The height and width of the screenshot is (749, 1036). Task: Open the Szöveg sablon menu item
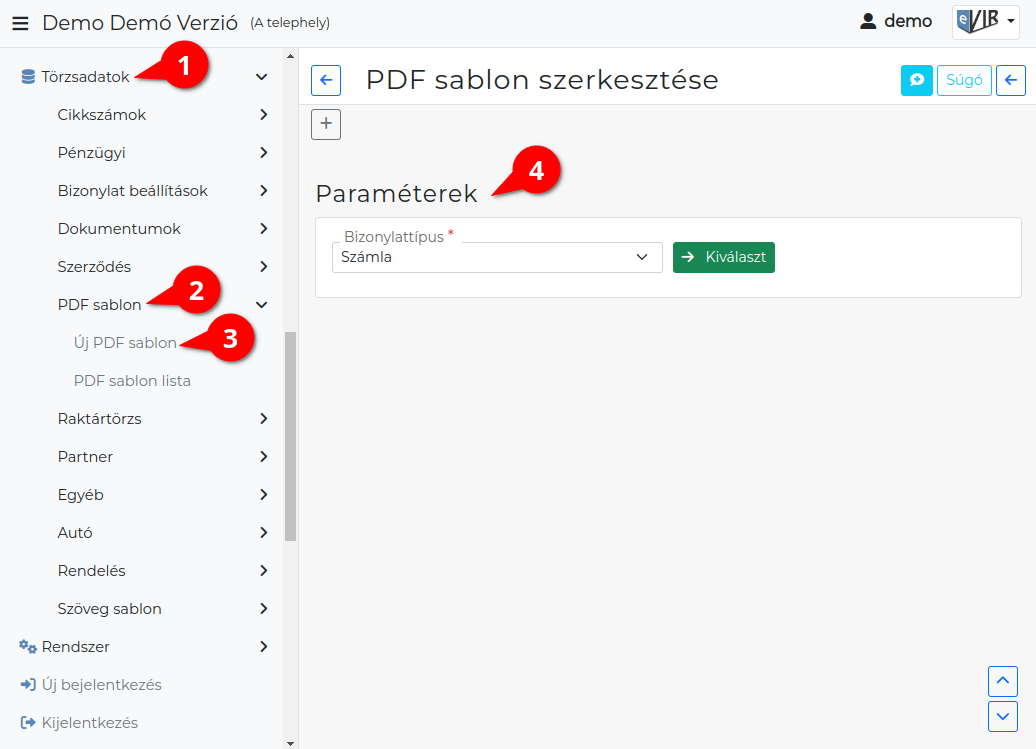(x=109, y=609)
